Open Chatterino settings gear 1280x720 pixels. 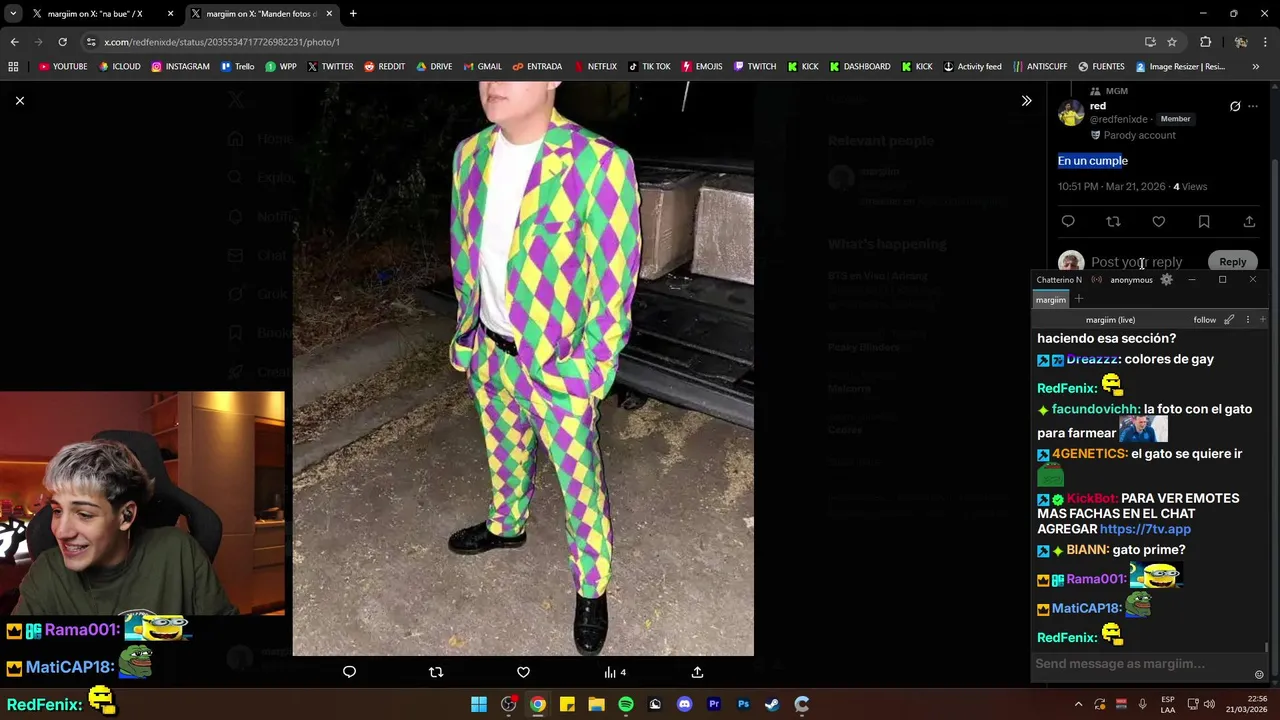(x=1166, y=280)
